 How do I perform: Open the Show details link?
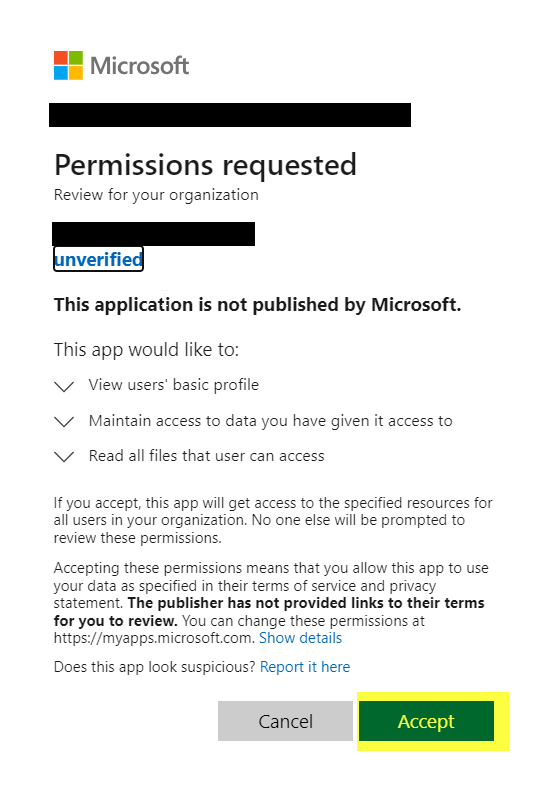(x=301, y=638)
